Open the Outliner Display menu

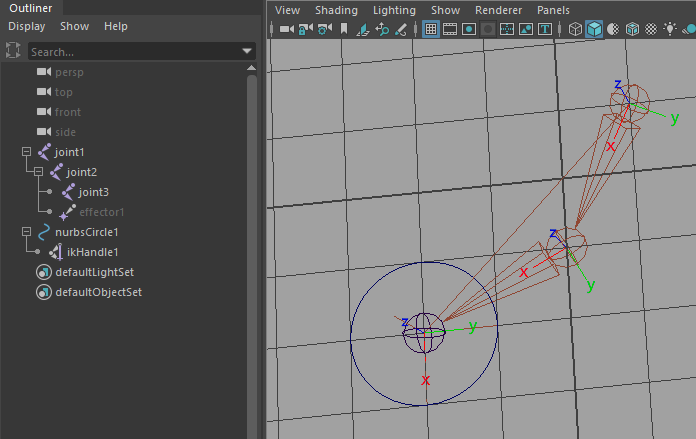coord(27,27)
